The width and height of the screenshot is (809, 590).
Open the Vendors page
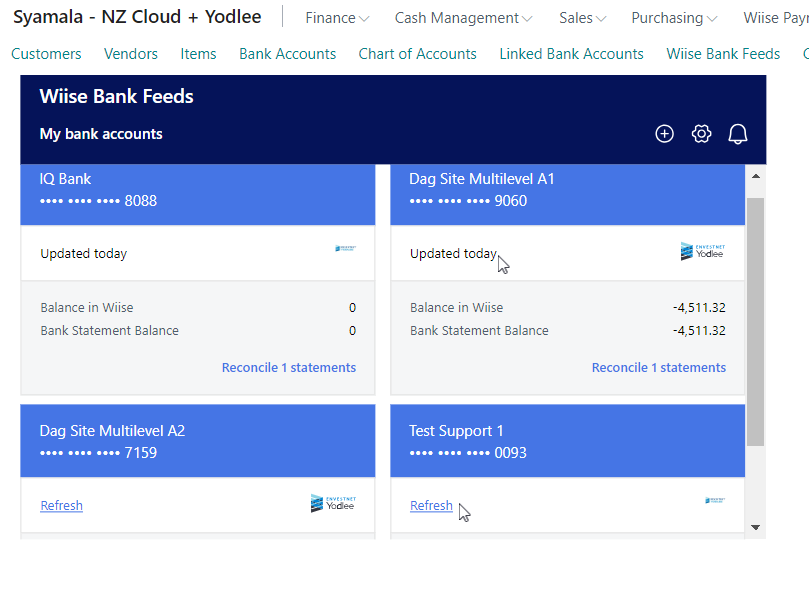131,54
